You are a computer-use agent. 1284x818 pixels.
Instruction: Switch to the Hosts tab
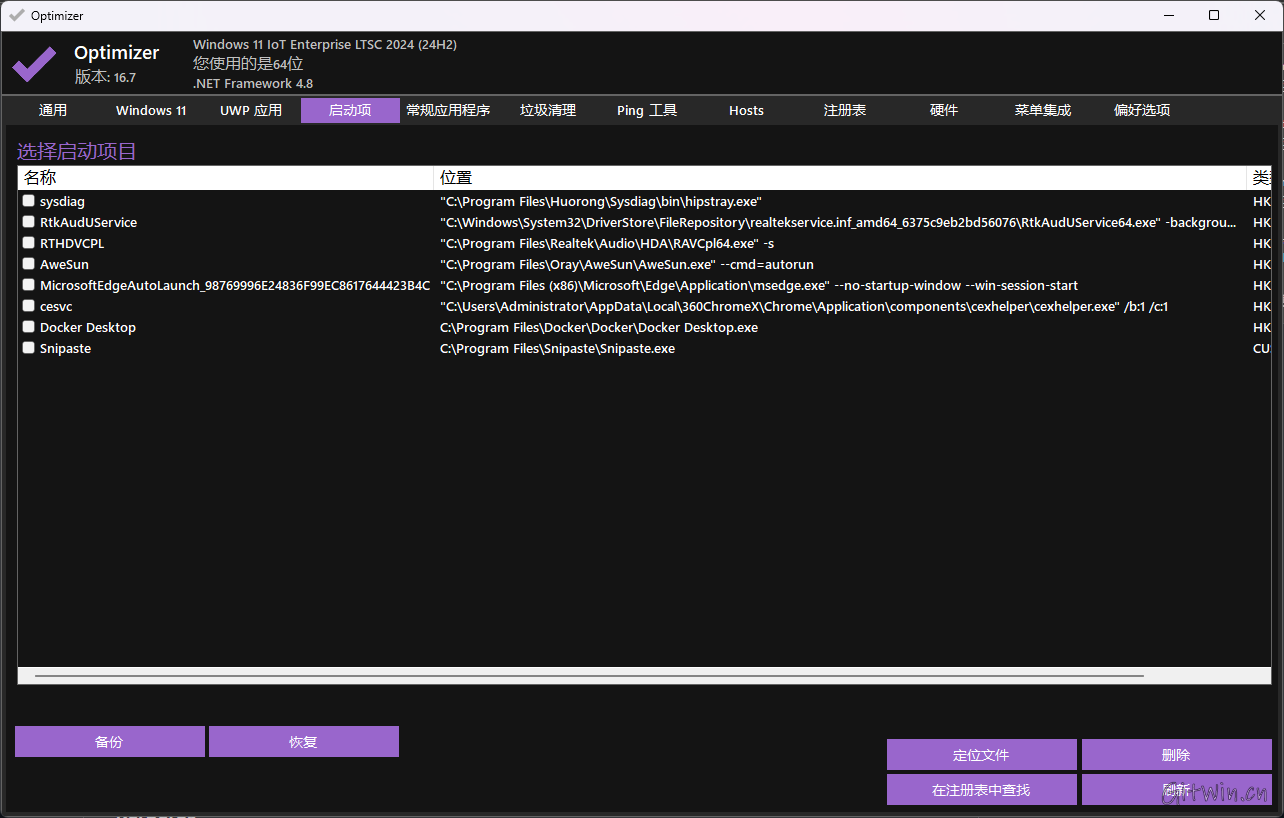(746, 110)
